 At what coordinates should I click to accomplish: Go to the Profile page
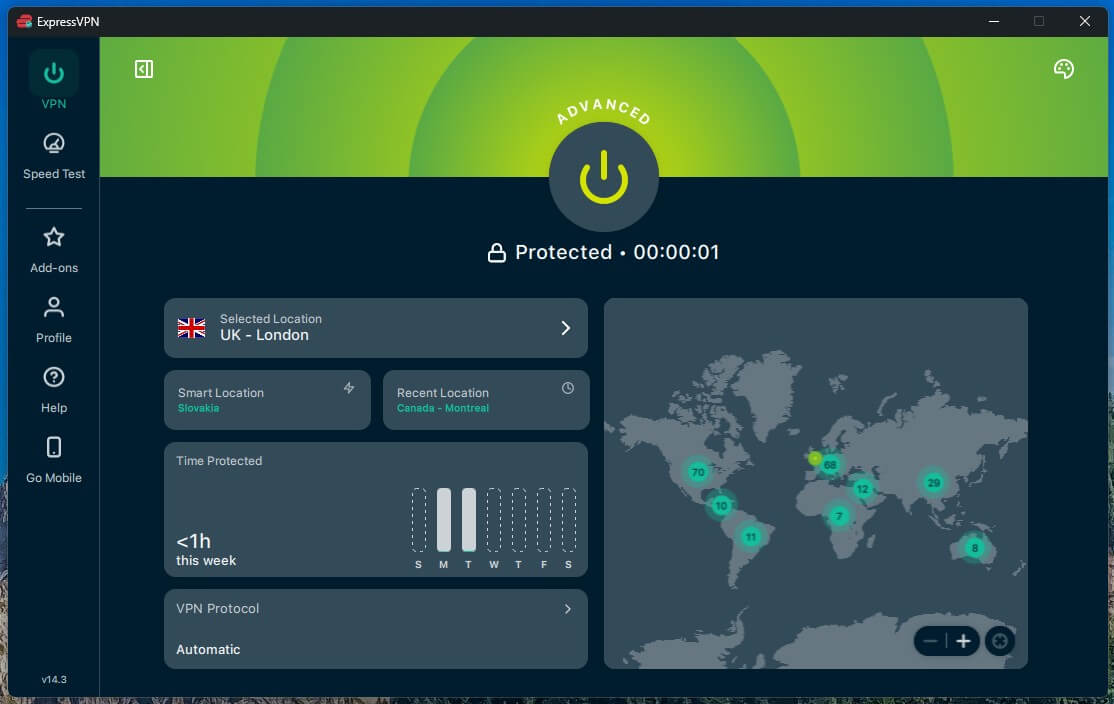point(54,320)
